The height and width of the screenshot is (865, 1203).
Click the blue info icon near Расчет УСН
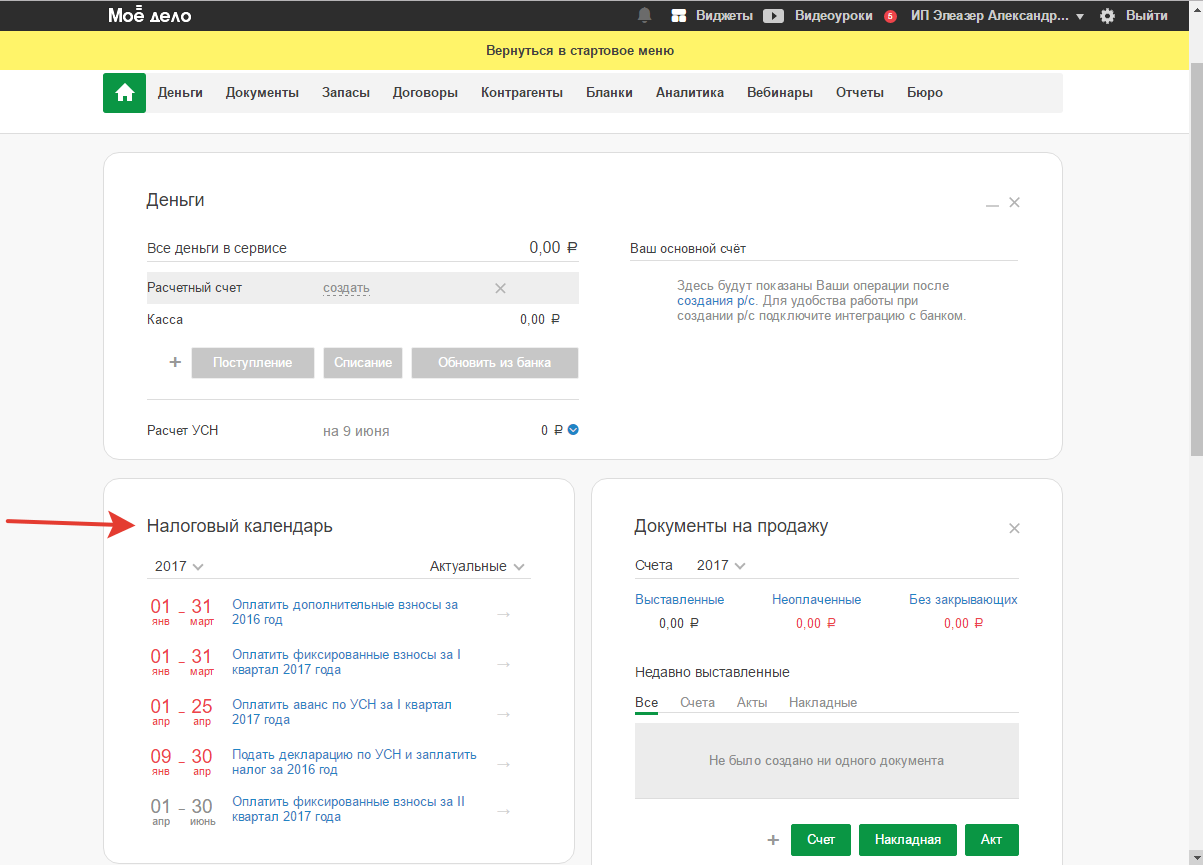573,430
